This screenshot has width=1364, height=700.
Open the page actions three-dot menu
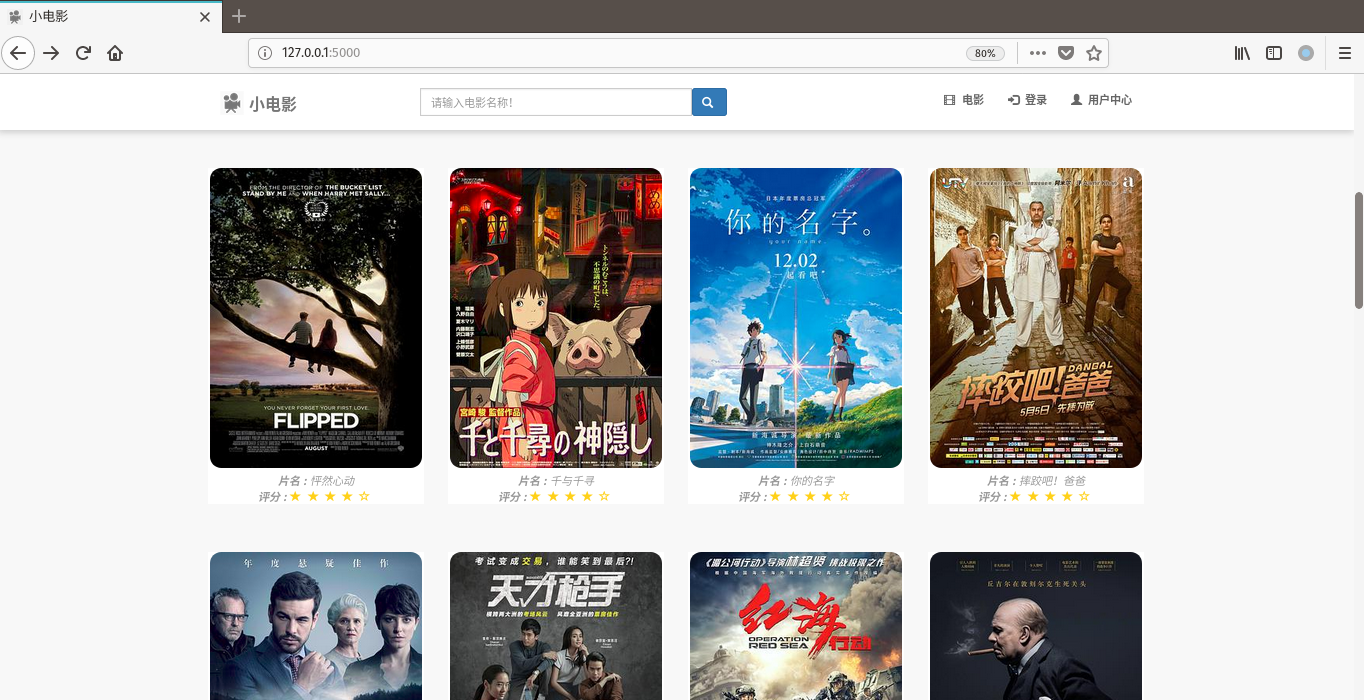[1037, 53]
